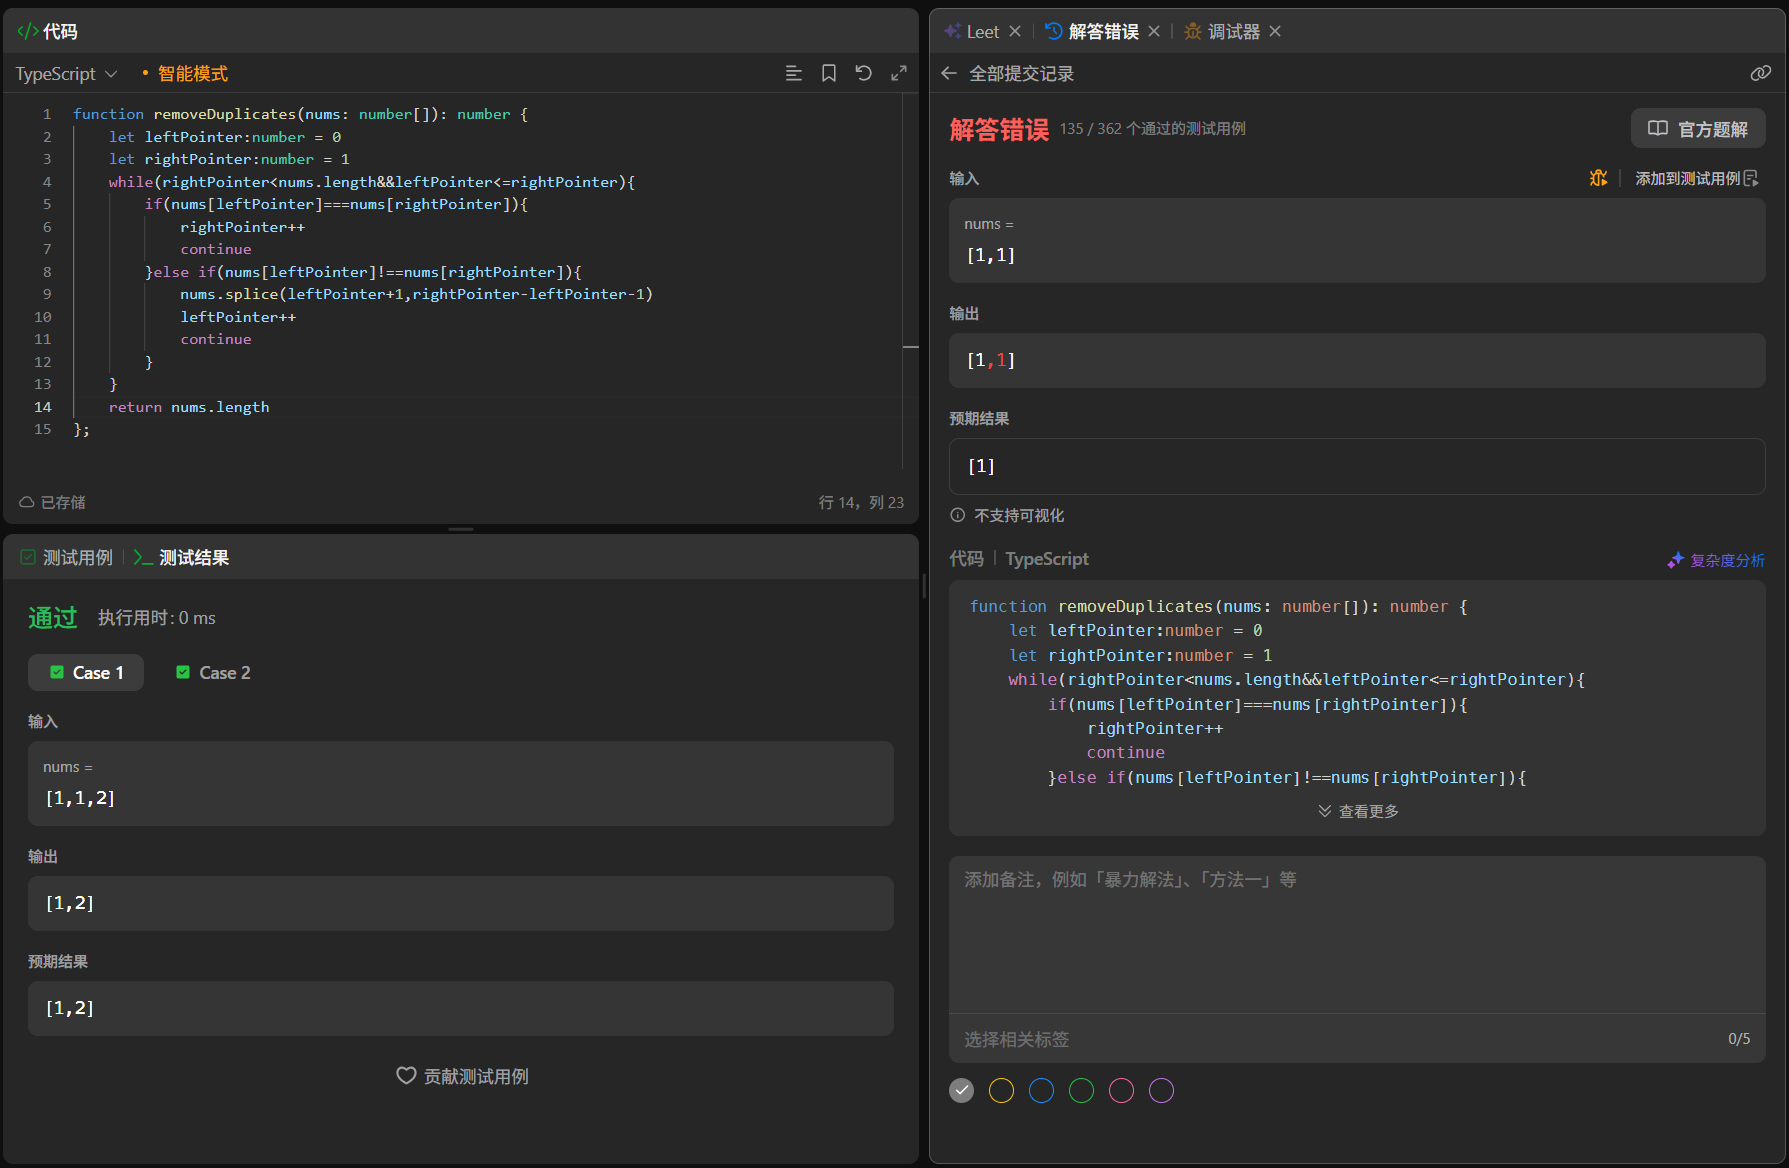The image size is (1789, 1168).
Task: Go back using the left arrow icon
Action: 949,74
